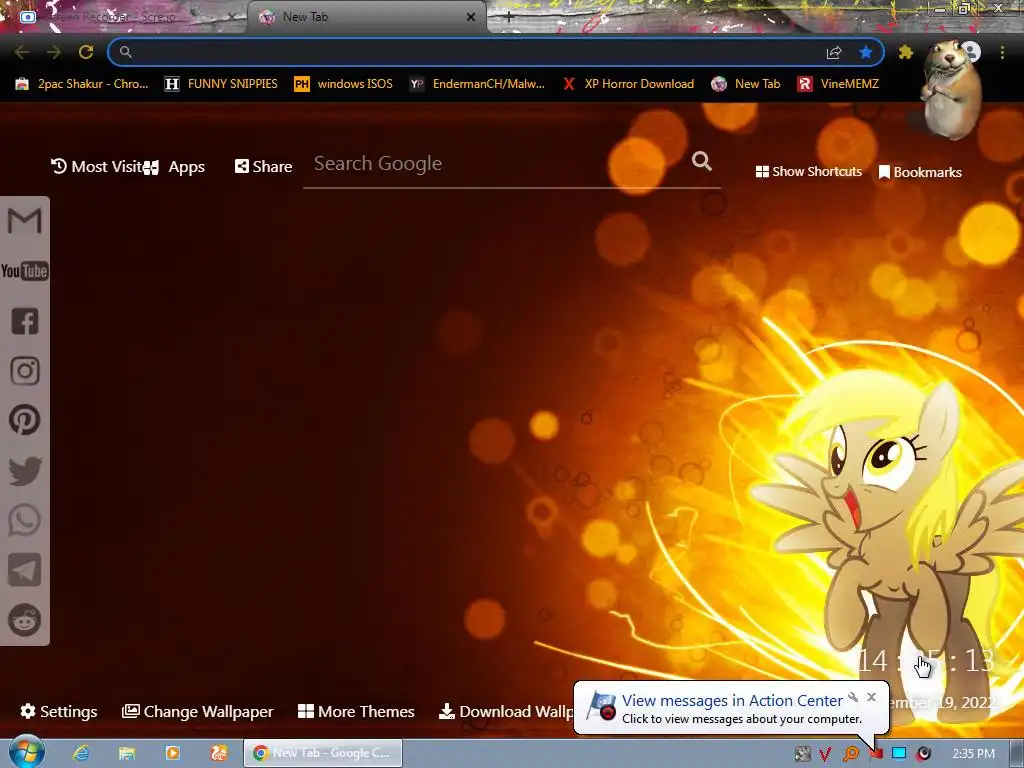
Task: Click the round black and red tray icon
Action: click(x=923, y=754)
